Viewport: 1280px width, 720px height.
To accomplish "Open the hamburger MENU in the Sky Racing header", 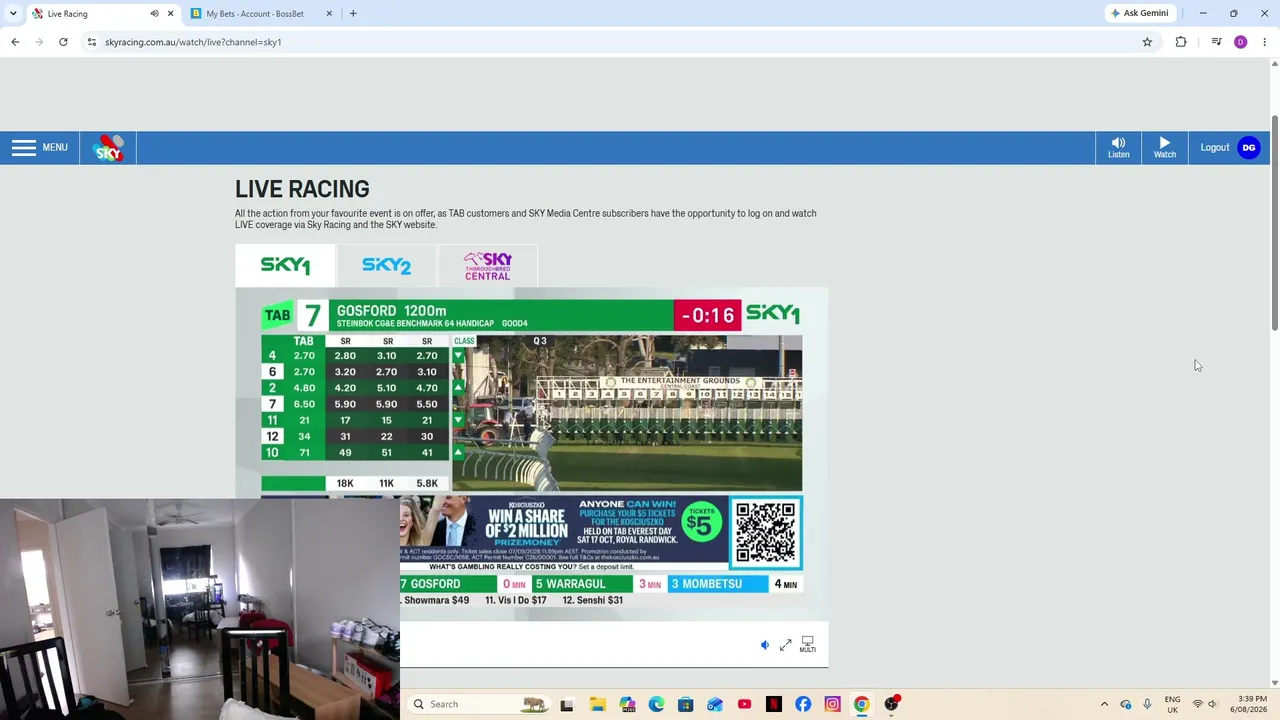I will [x=40, y=148].
